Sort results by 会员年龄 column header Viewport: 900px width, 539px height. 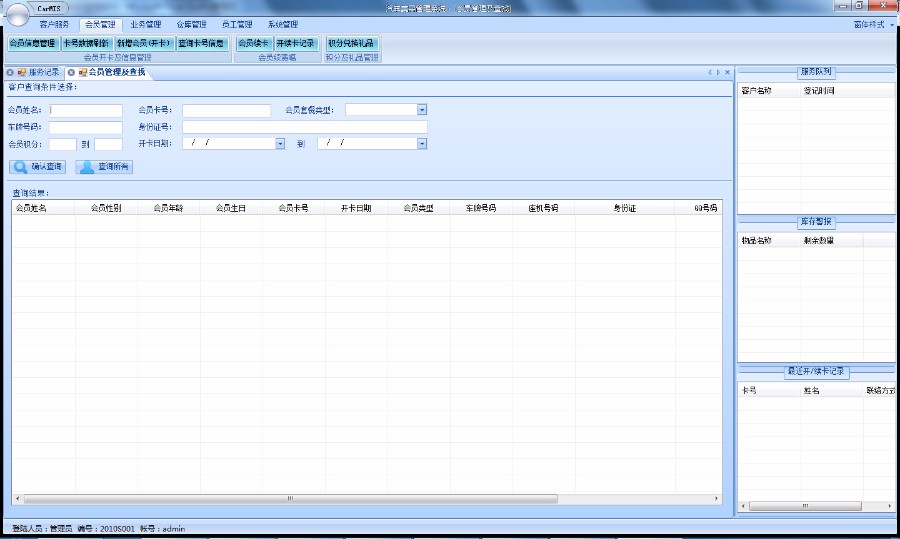coord(169,208)
